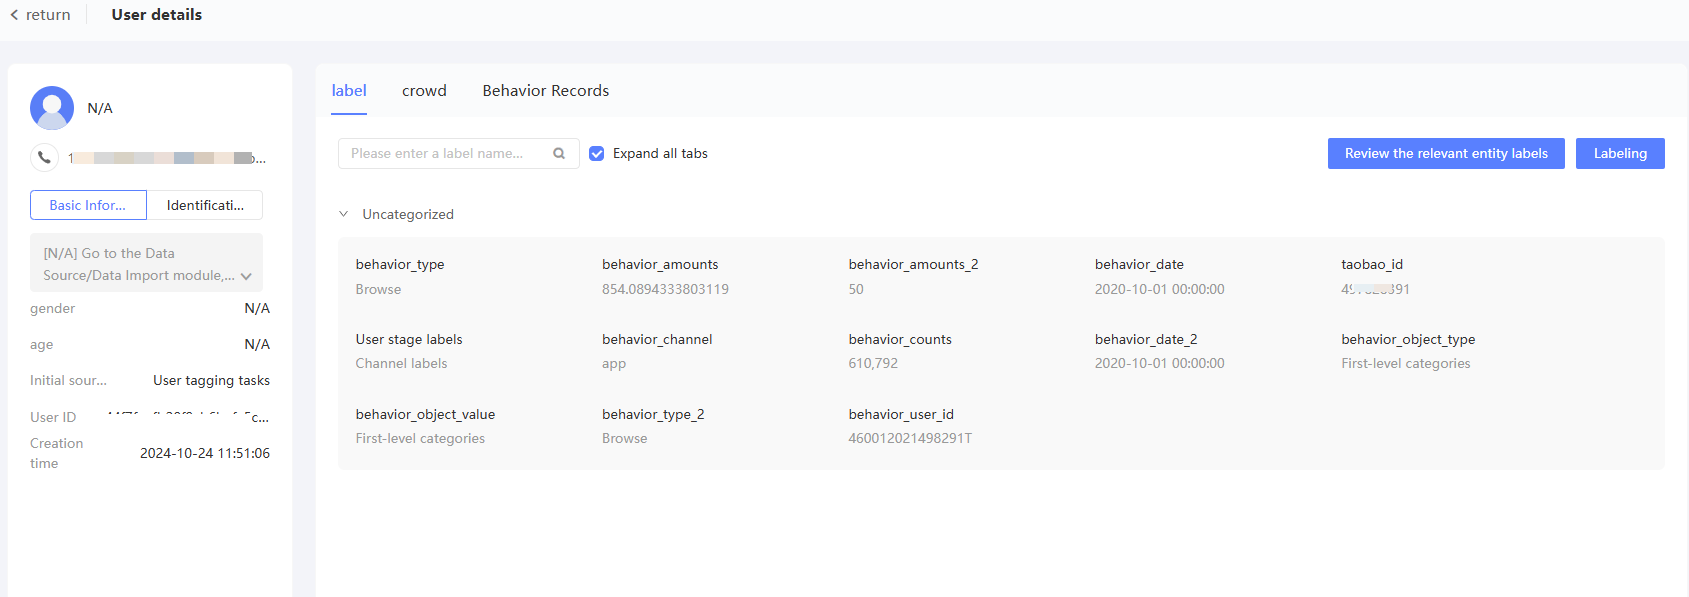Click the behavior_user_id value
This screenshot has width=1689, height=597.
coord(910,438)
